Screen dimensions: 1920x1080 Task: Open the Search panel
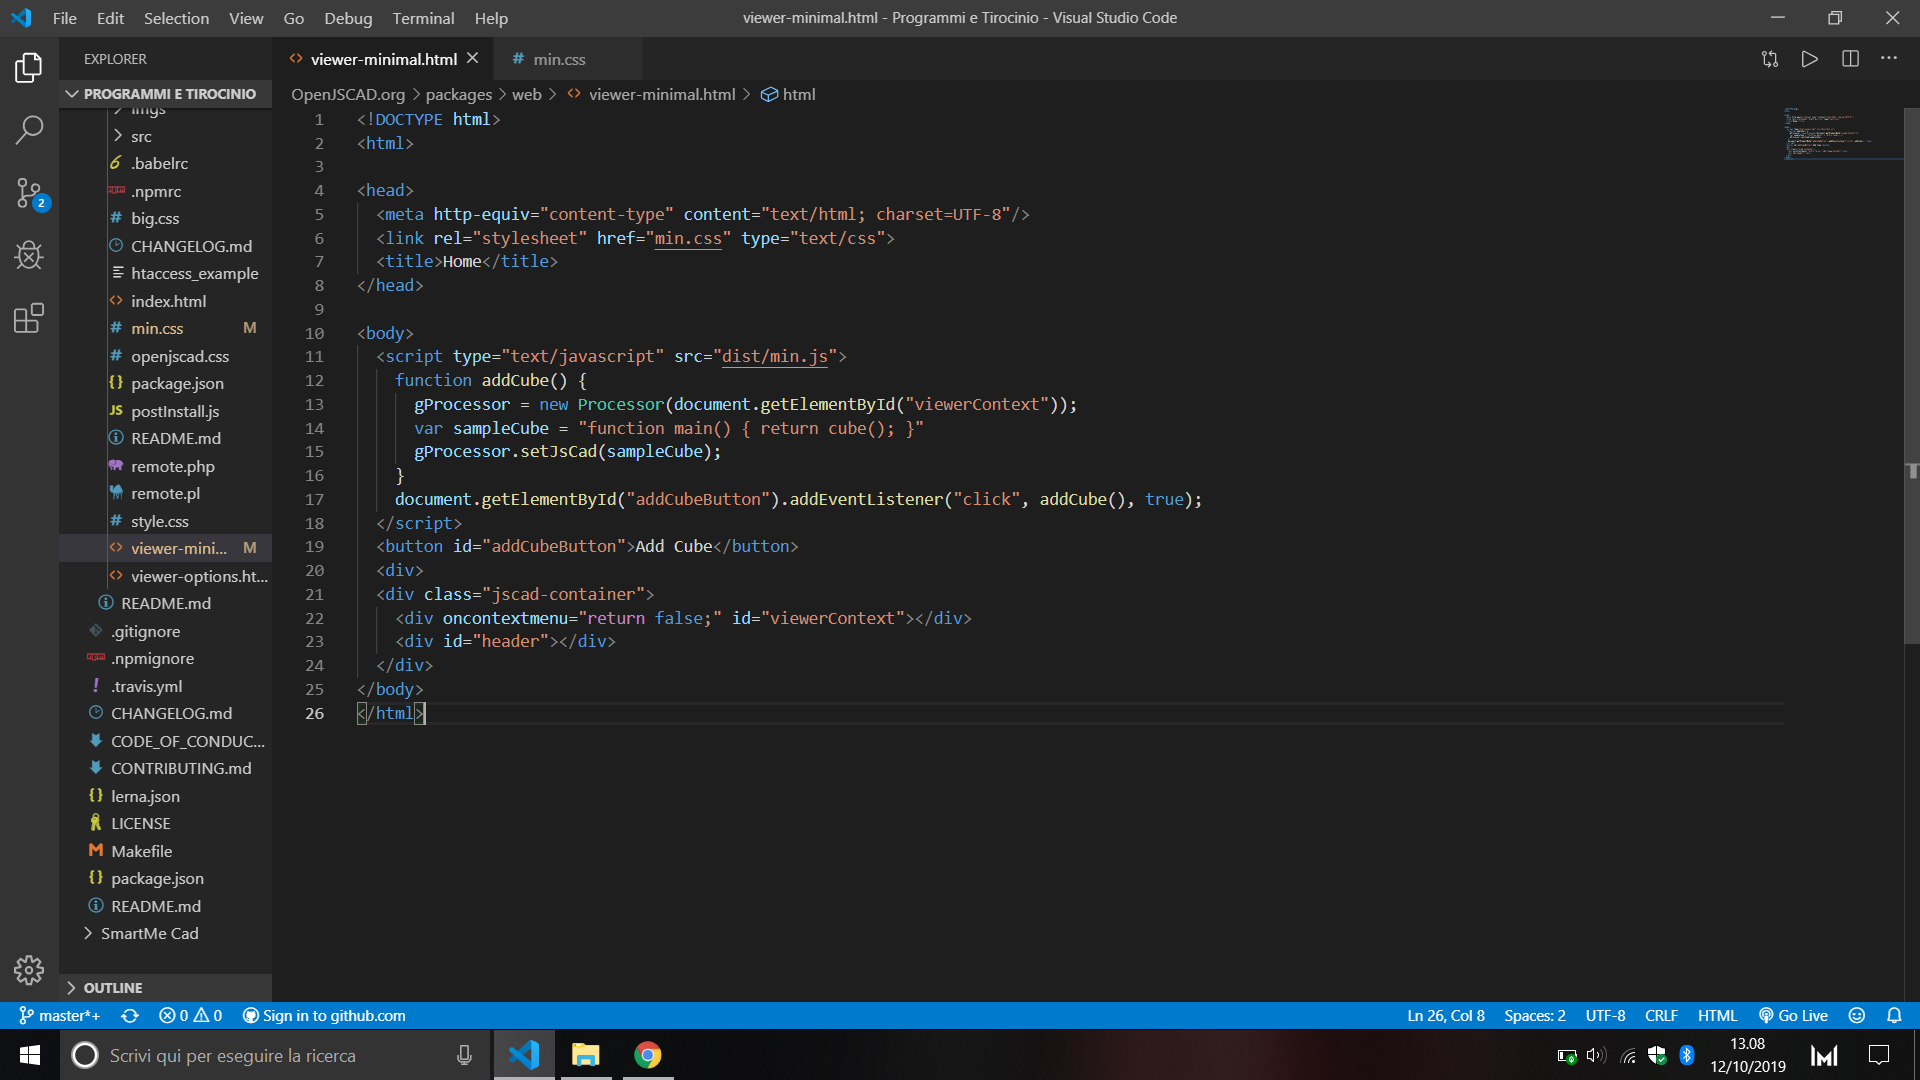tap(29, 130)
